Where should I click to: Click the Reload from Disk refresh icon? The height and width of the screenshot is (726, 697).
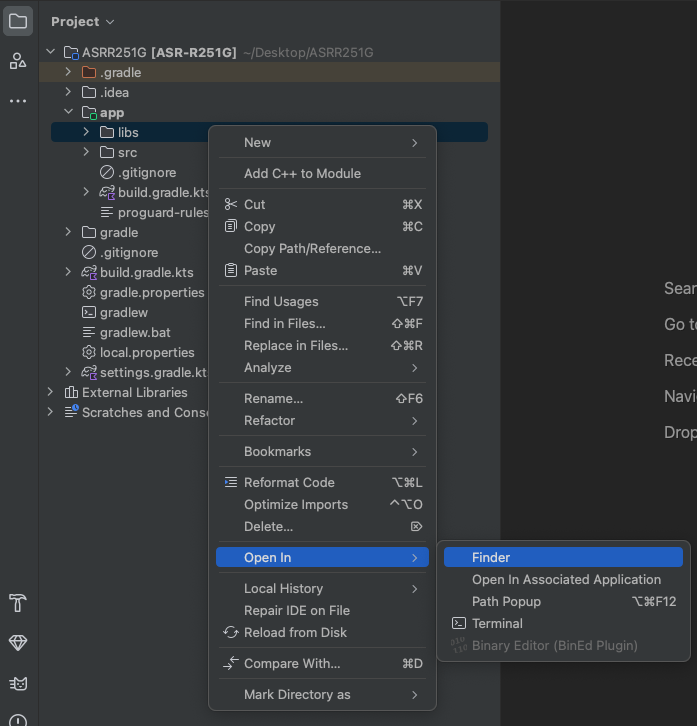pos(231,632)
